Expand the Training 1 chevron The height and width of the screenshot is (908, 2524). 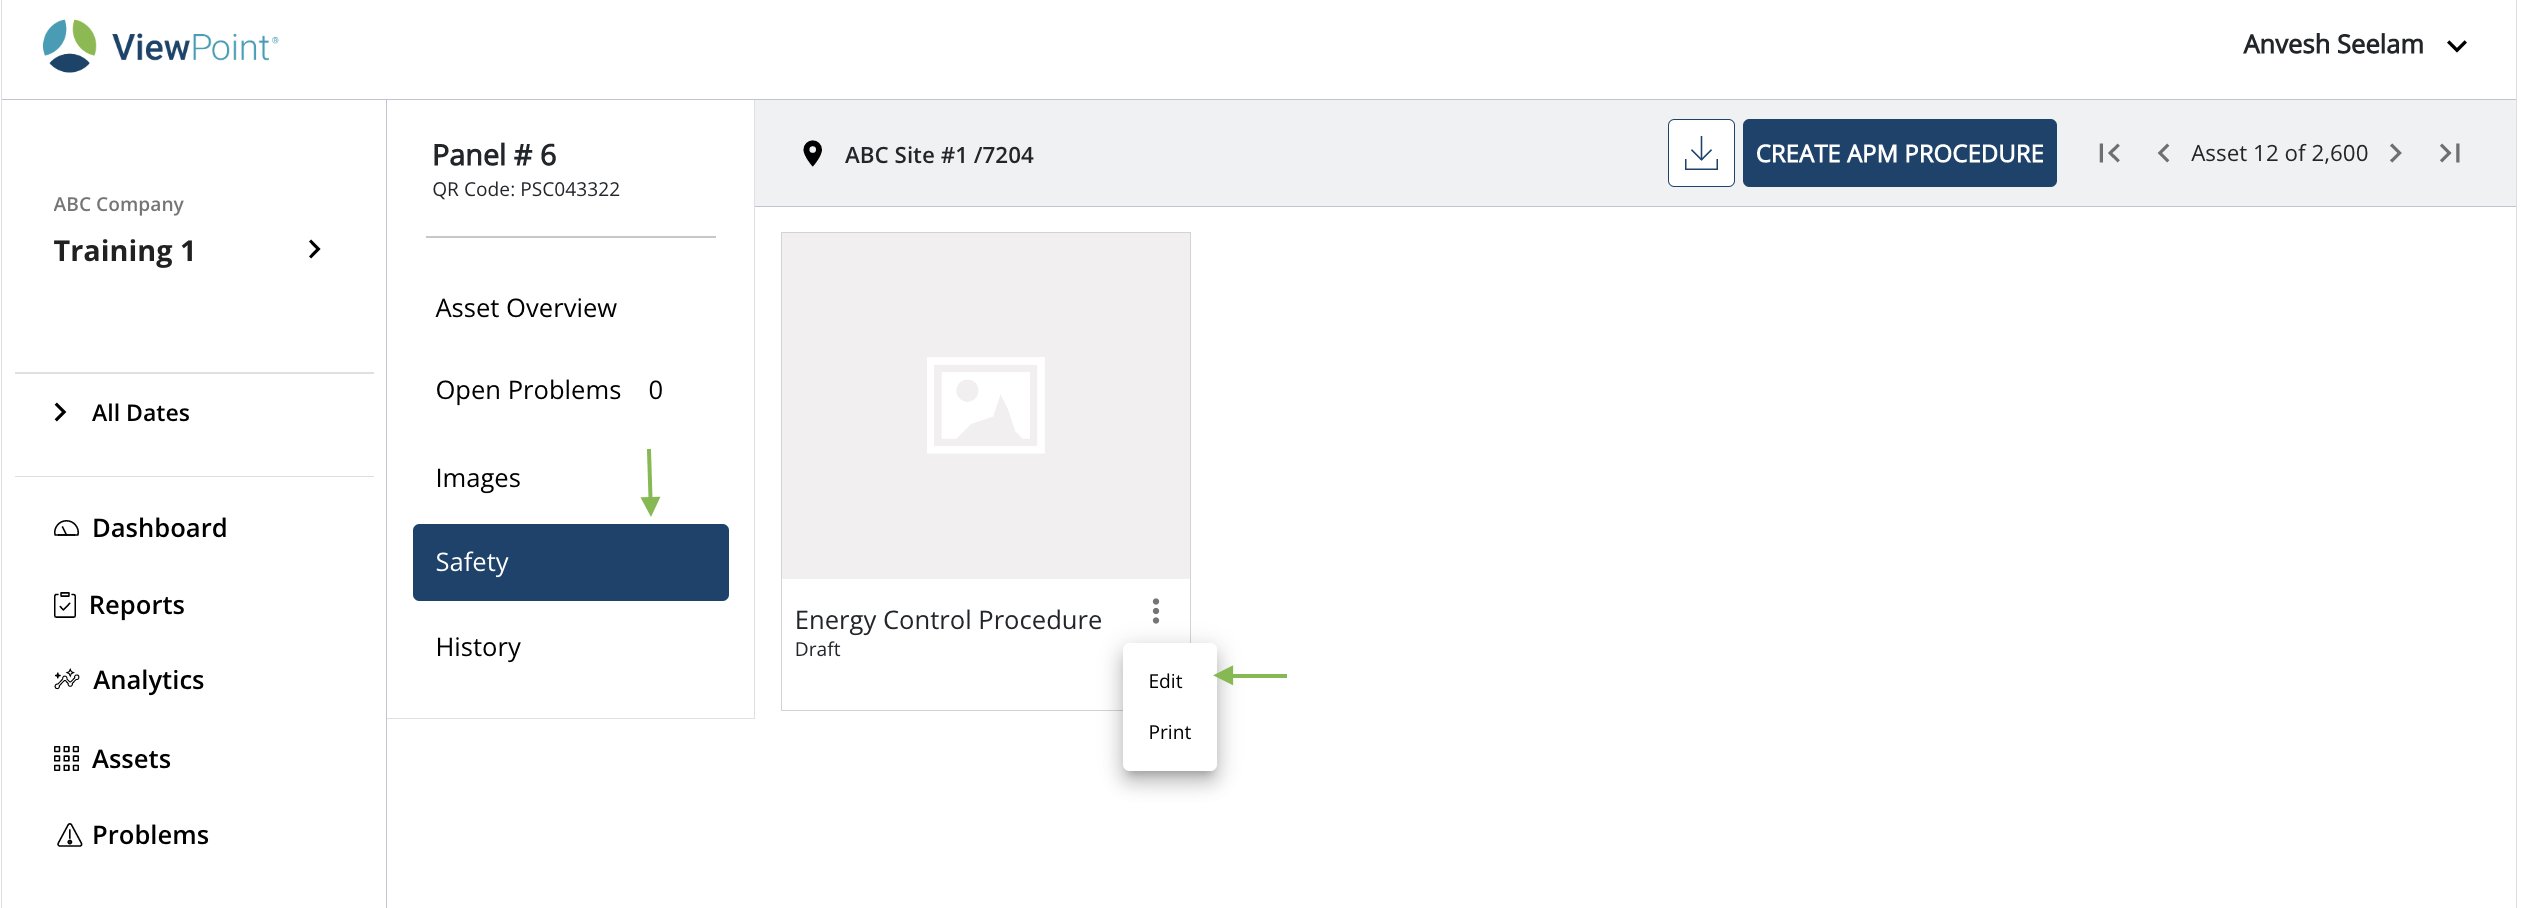[314, 249]
